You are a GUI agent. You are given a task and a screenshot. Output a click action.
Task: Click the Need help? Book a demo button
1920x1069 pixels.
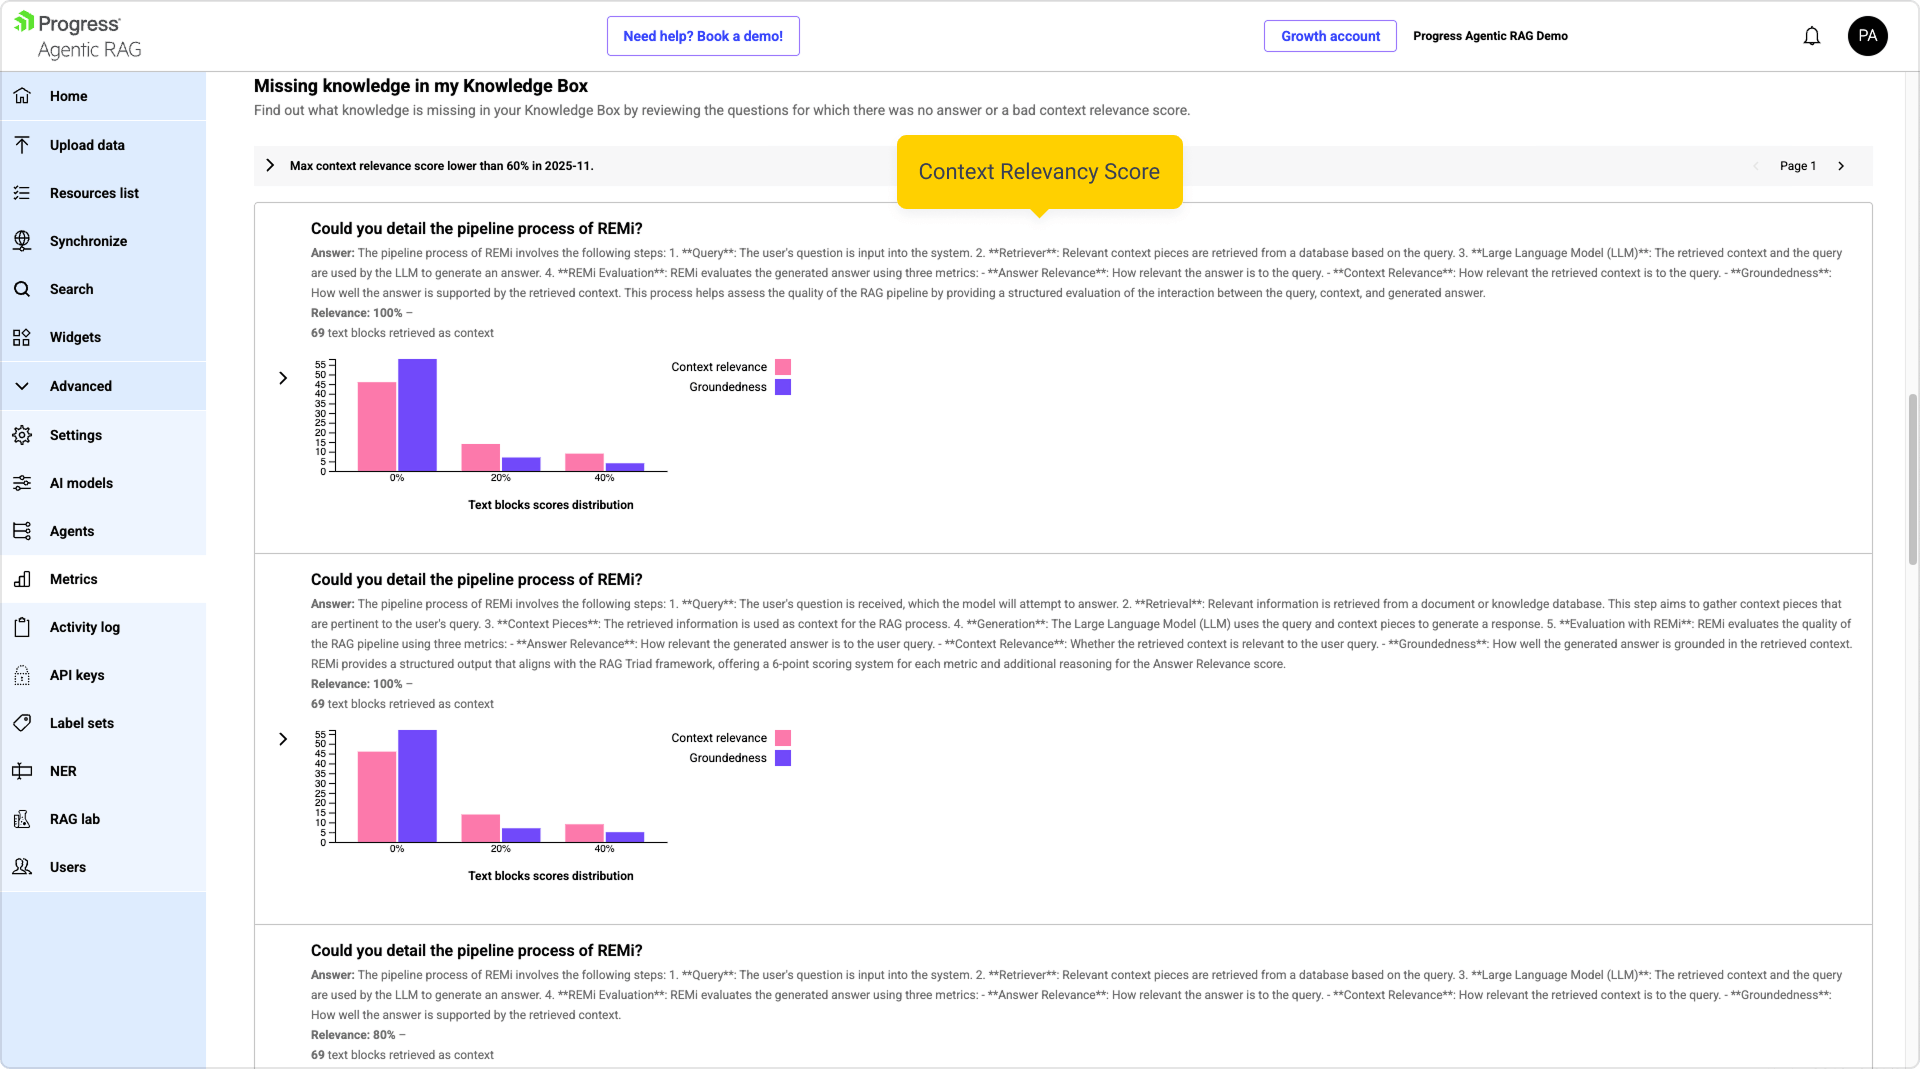[703, 36]
